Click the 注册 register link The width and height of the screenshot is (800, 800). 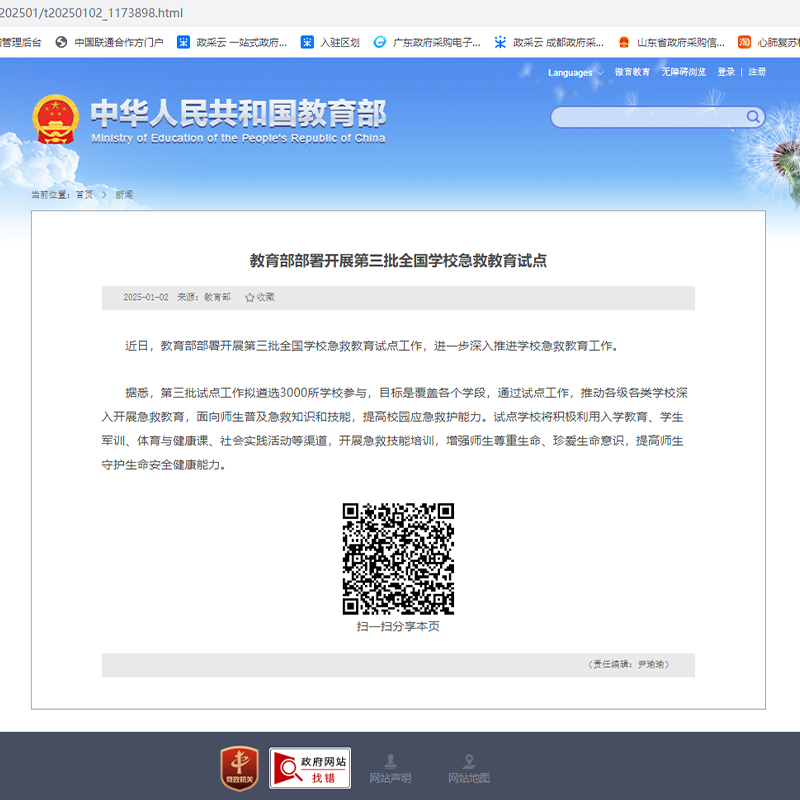click(x=757, y=72)
